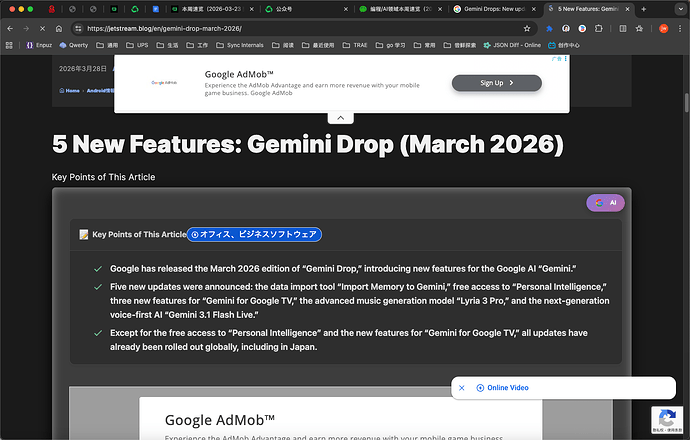Click the browser forward arrow
Viewport: 690px width, 440px height.
point(26,29)
